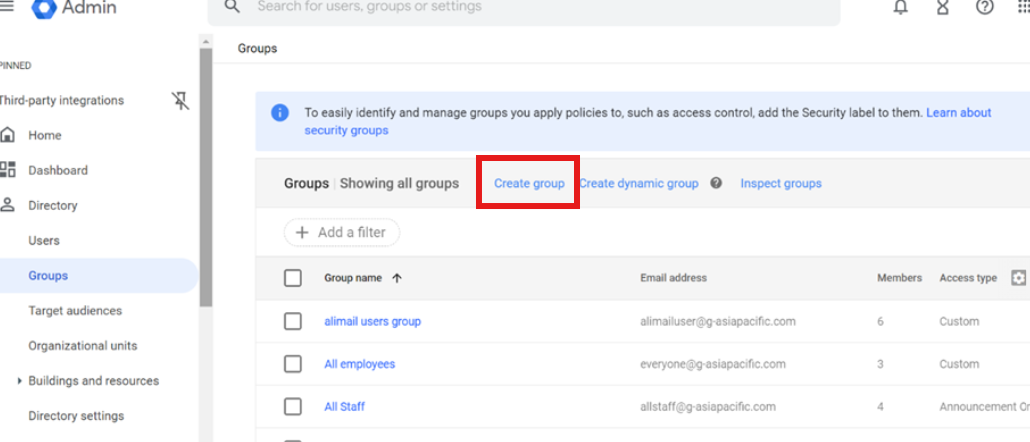Open dynamic group help tooltip icon

click(x=716, y=183)
